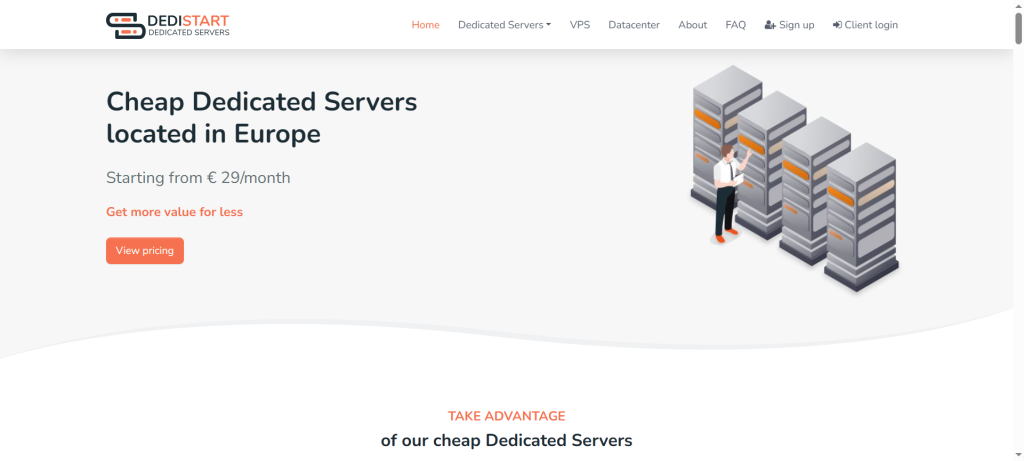Expand the Dedicated Servers dropdown menu
Image resolution: width=1024 pixels, height=461 pixels.
(504, 25)
